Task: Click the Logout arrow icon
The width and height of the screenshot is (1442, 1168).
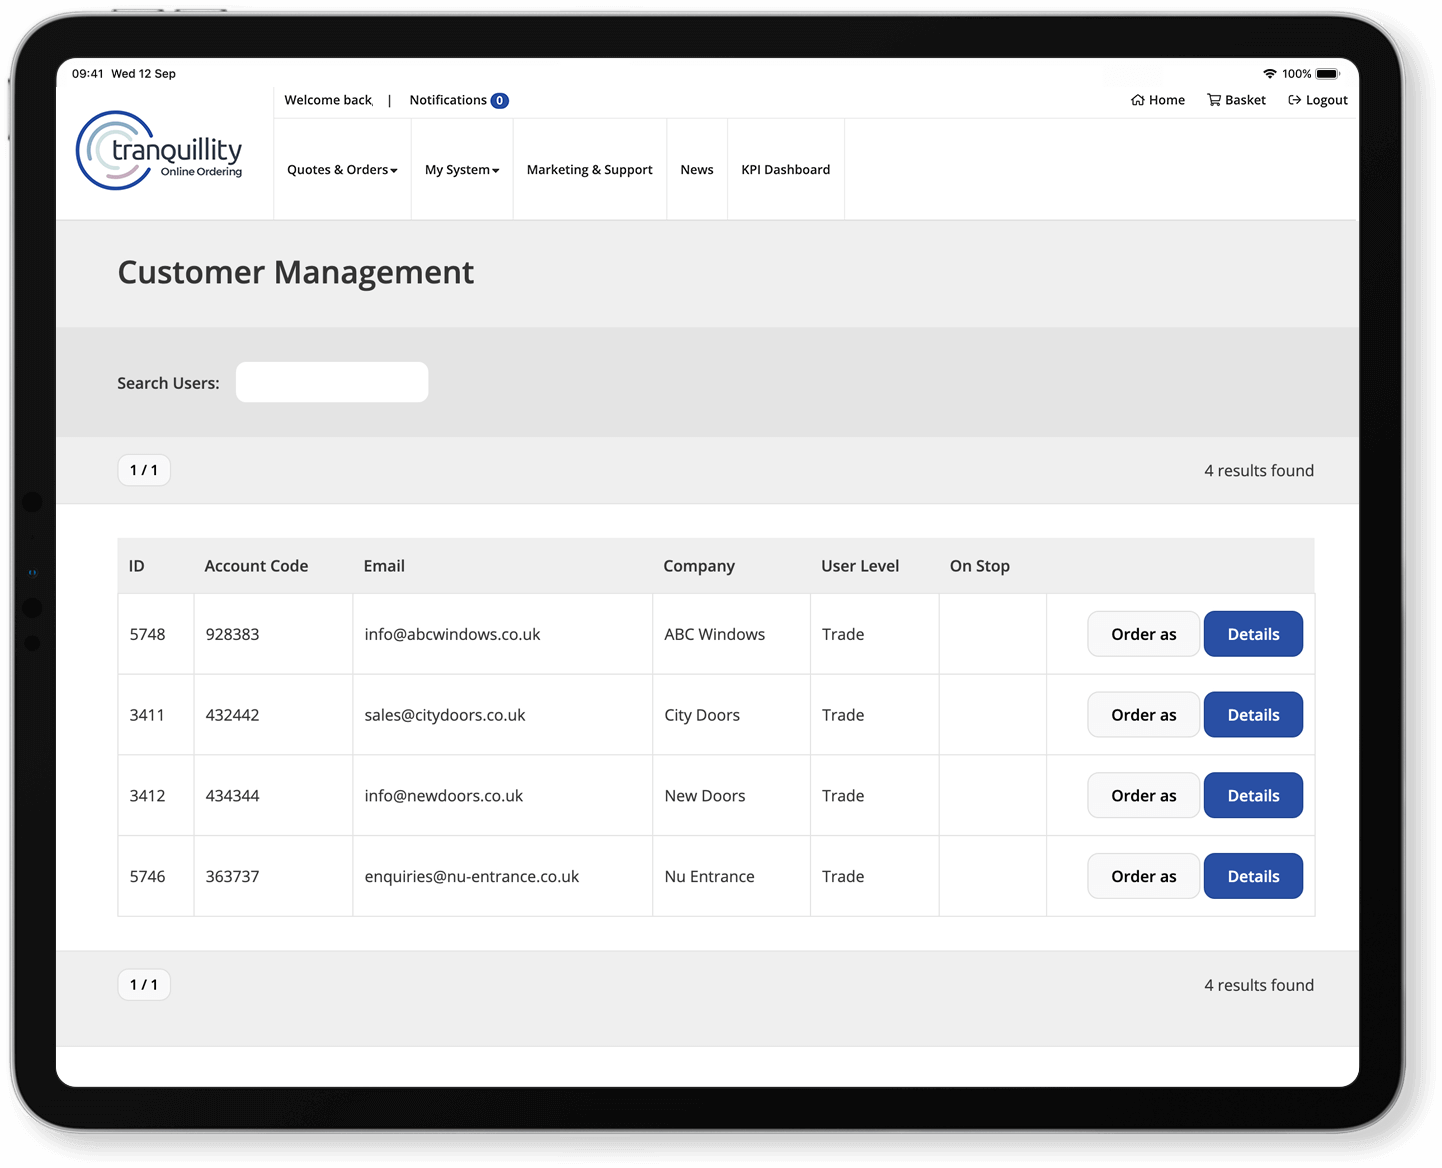Action: coord(1294,100)
